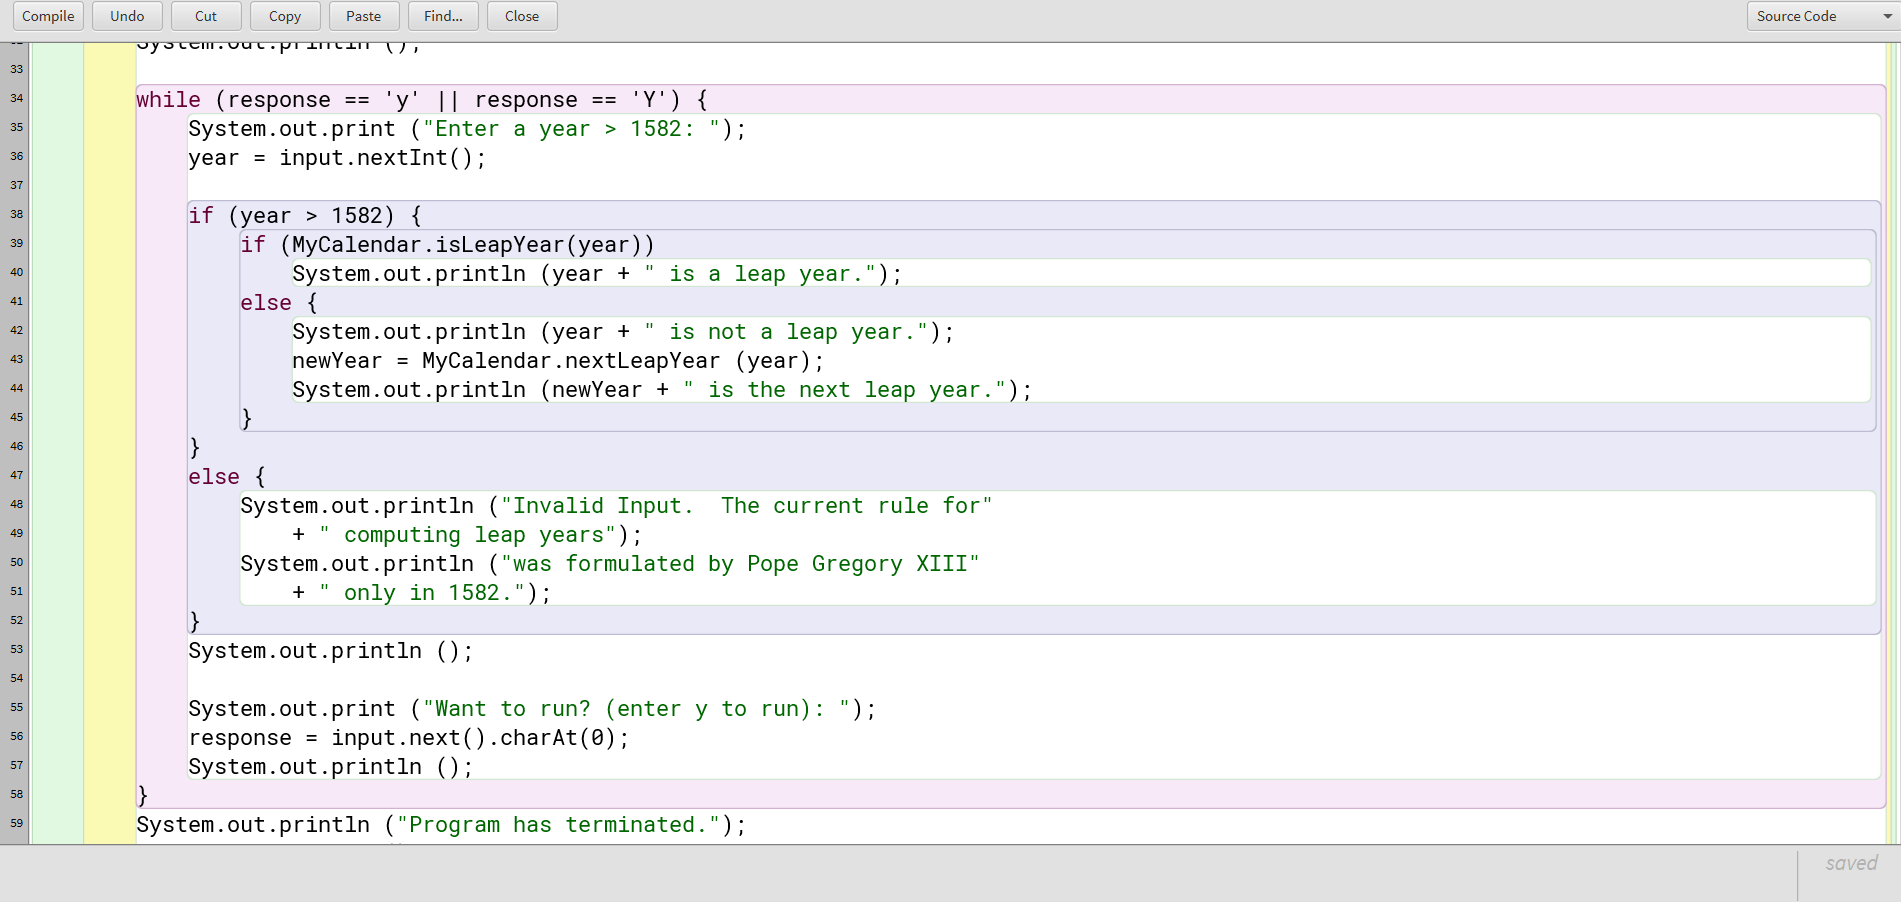Click line number 58
The width and height of the screenshot is (1901, 902).
tap(16, 794)
